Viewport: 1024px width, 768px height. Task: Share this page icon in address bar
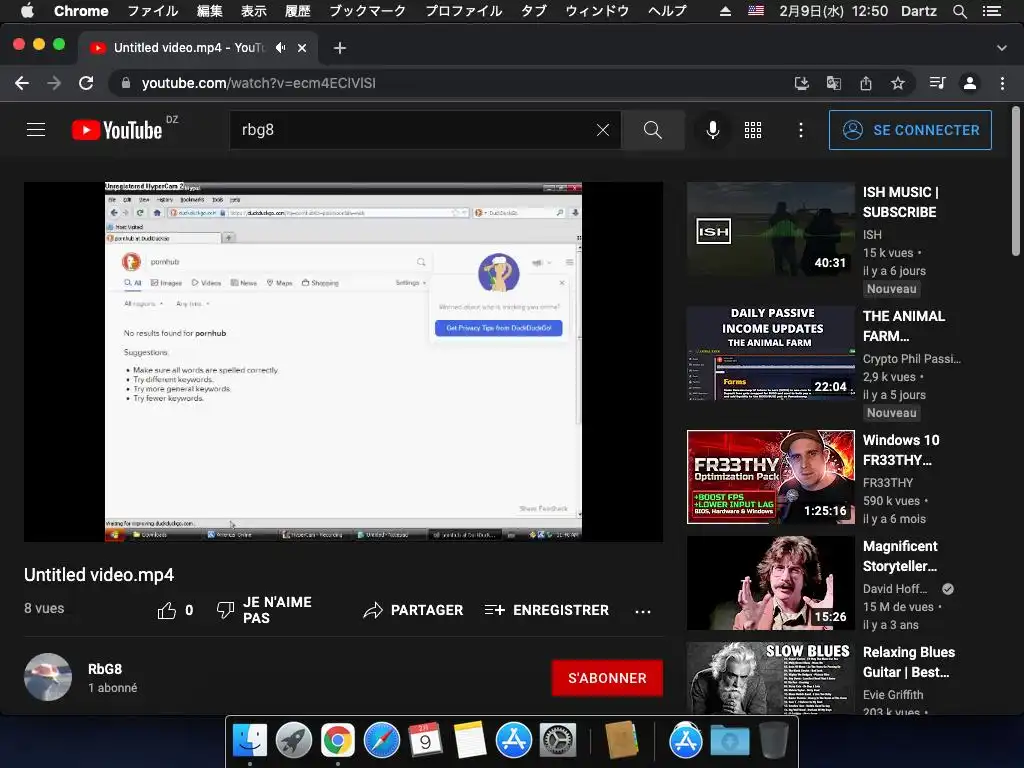click(866, 83)
